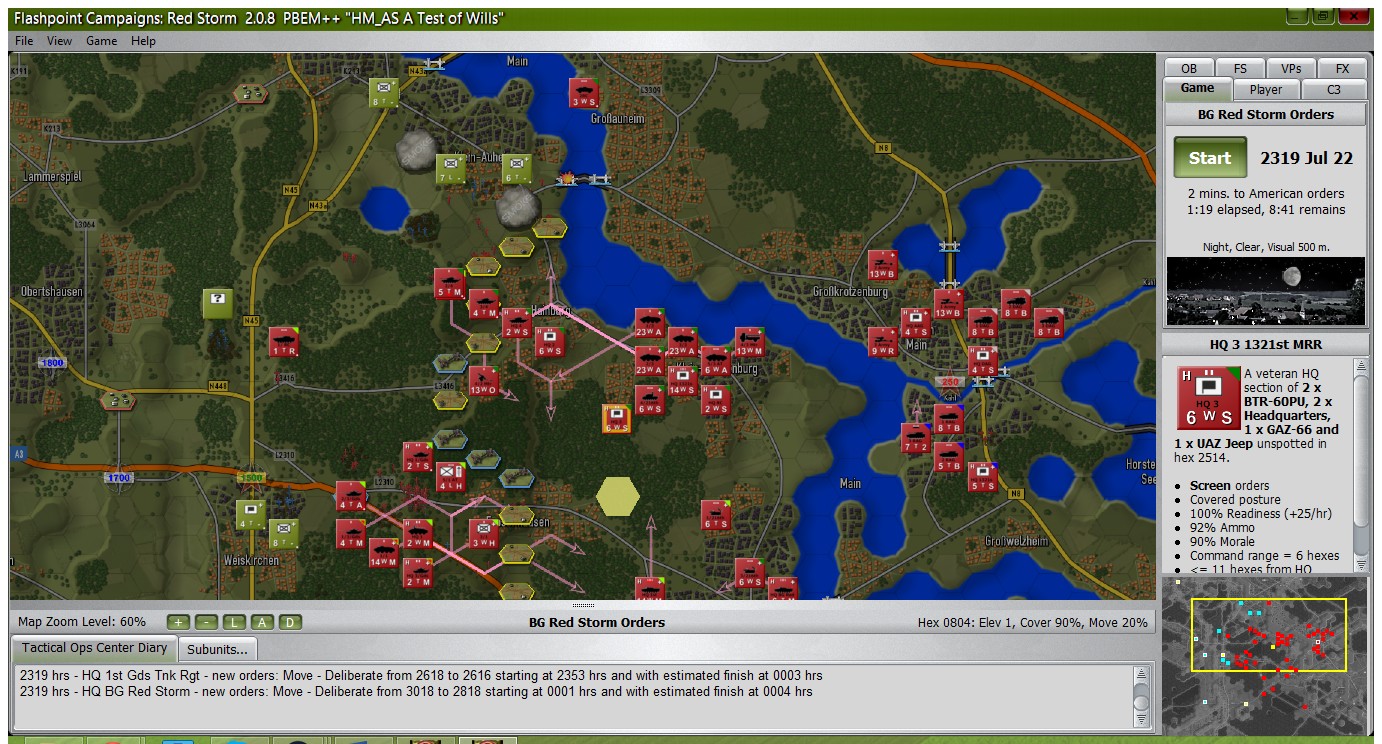Select the red 2 T S HQ unit
This screenshot has height=744, width=1382.
tap(417, 457)
